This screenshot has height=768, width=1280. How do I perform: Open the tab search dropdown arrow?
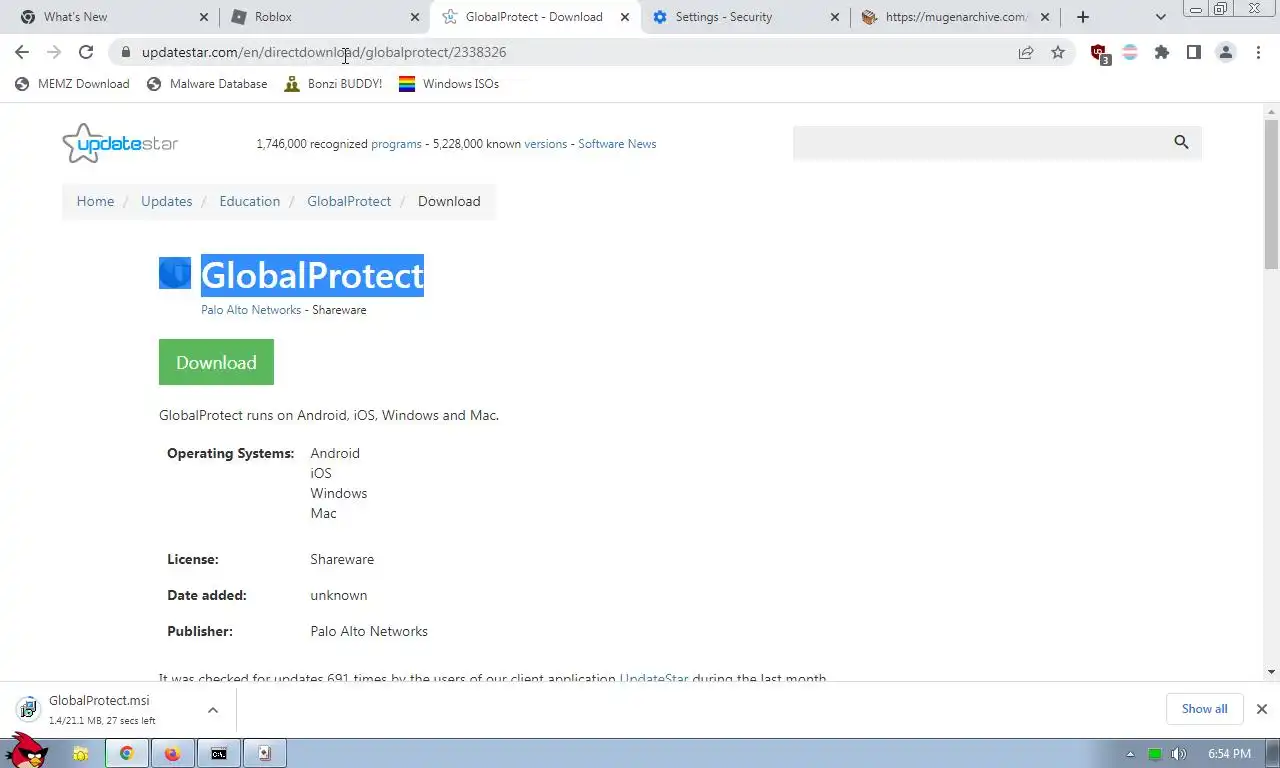[x=1160, y=17]
